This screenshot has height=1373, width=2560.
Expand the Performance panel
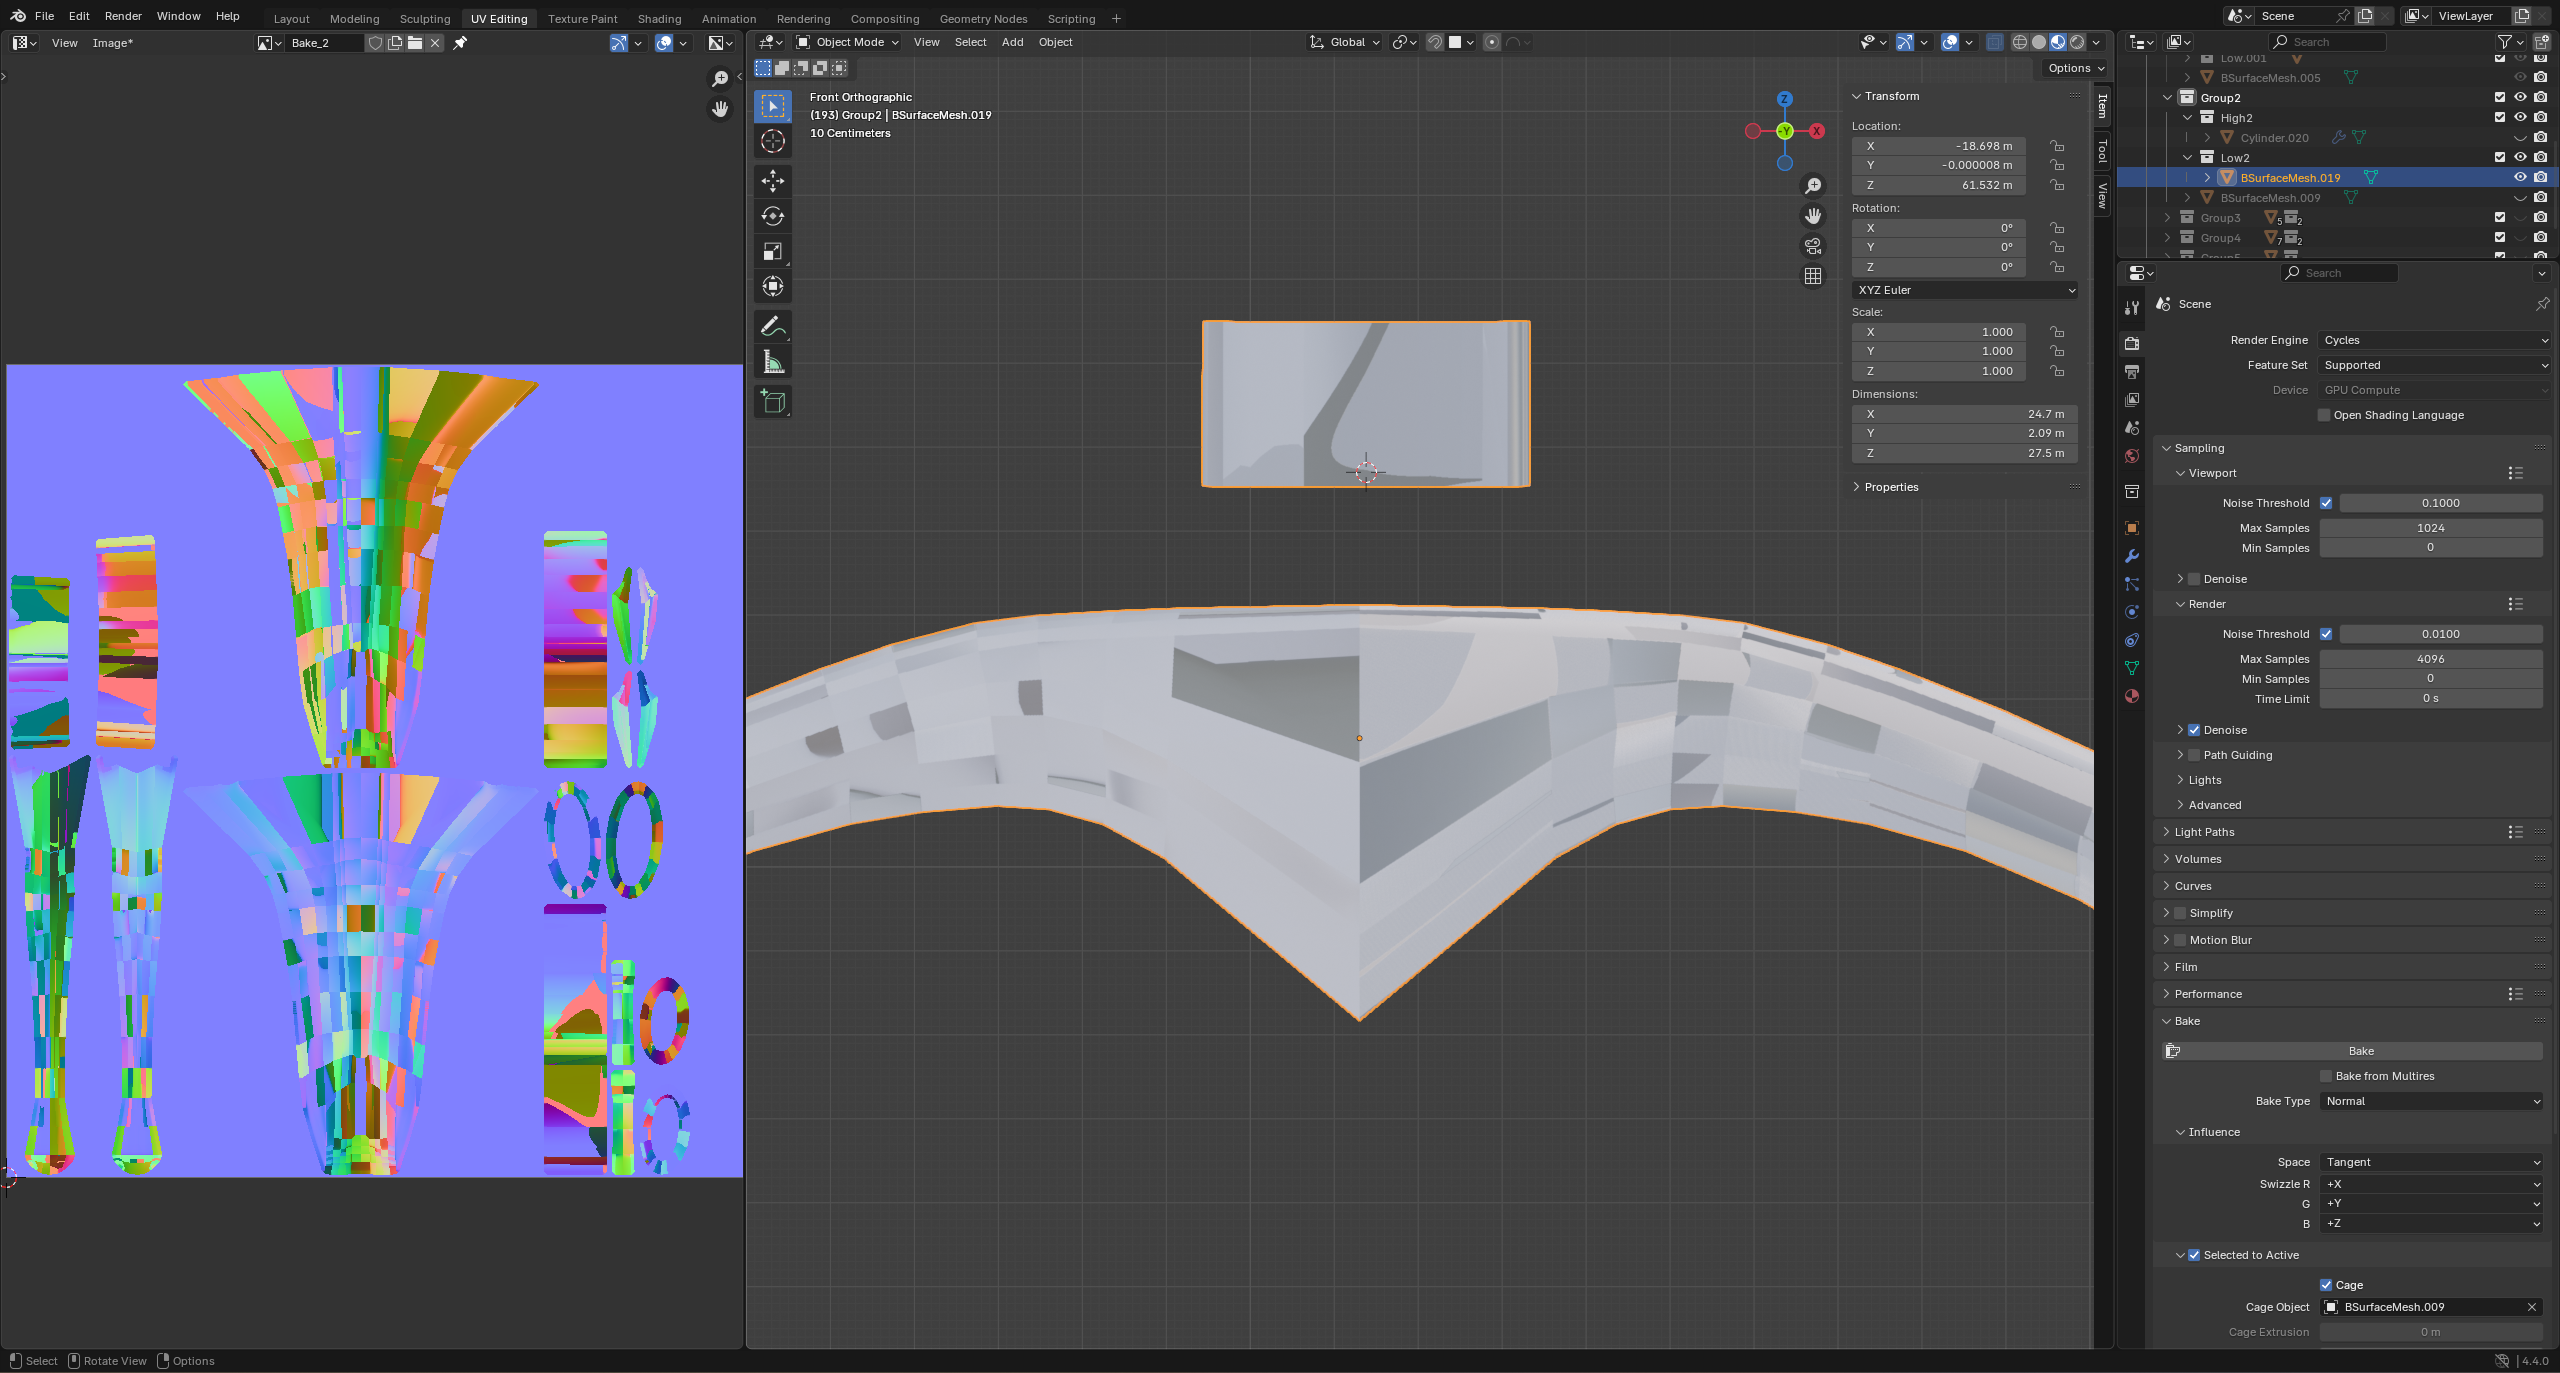coord(2208,994)
